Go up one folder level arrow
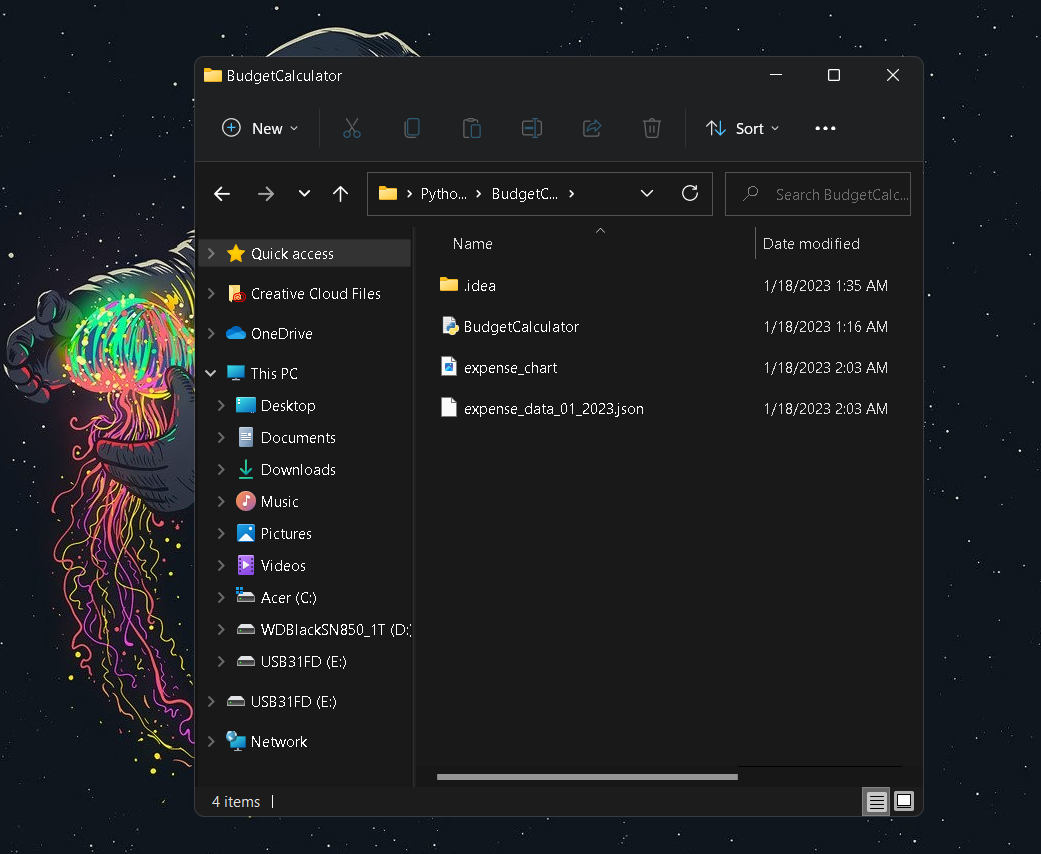The image size is (1041, 854). pyautogui.click(x=340, y=194)
